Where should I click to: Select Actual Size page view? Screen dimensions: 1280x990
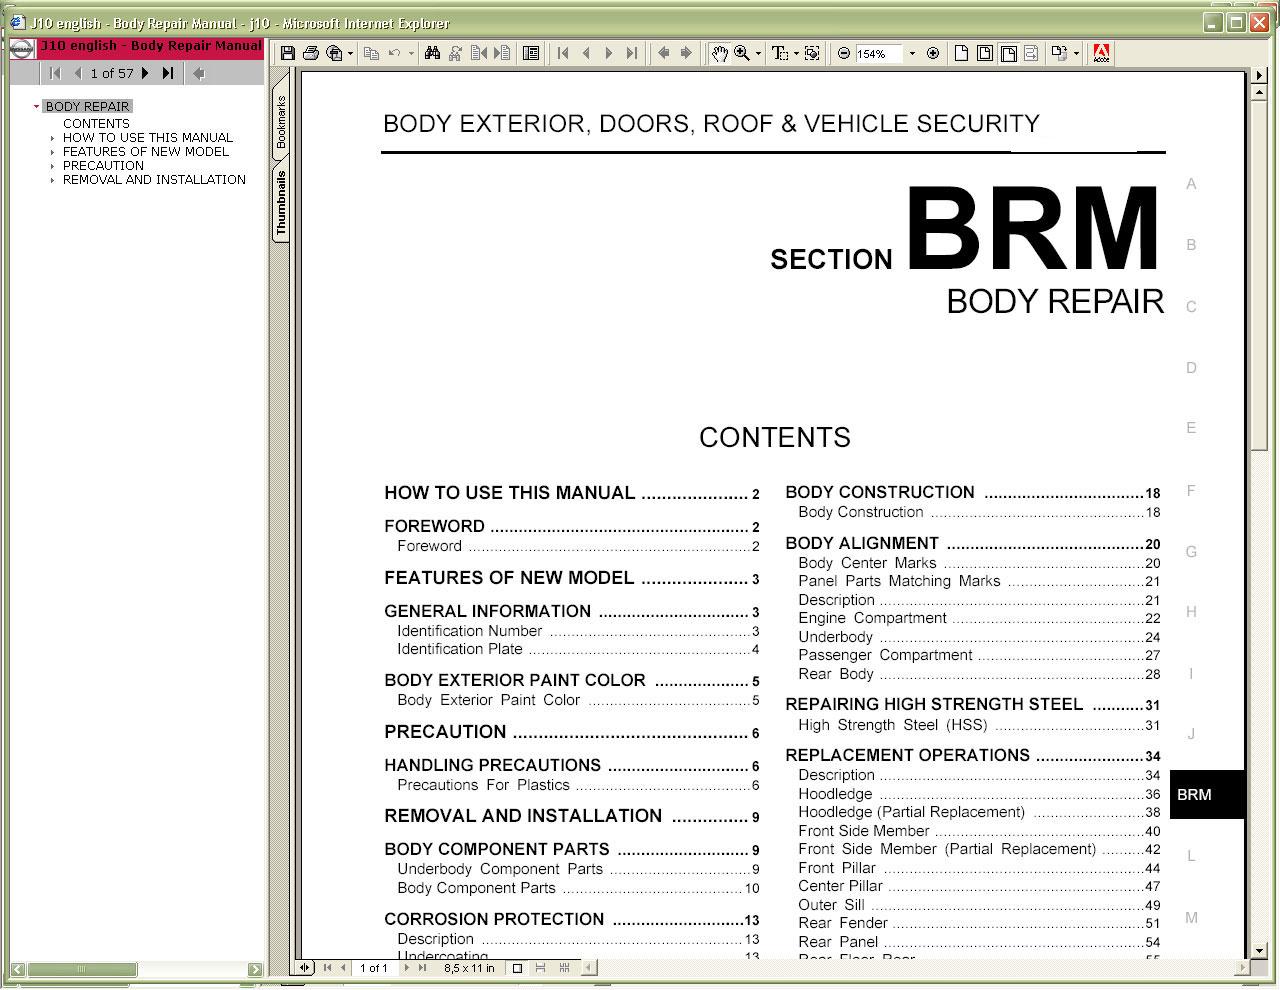pos(961,53)
